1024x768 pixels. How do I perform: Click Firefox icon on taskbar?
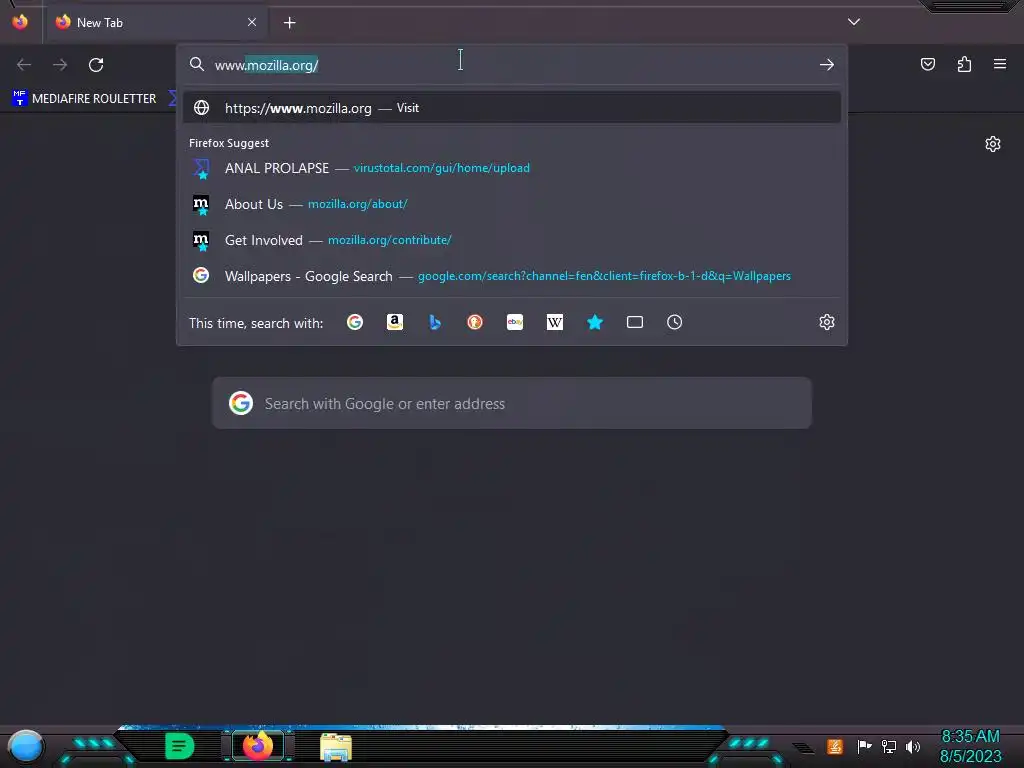click(x=257, y=746)
